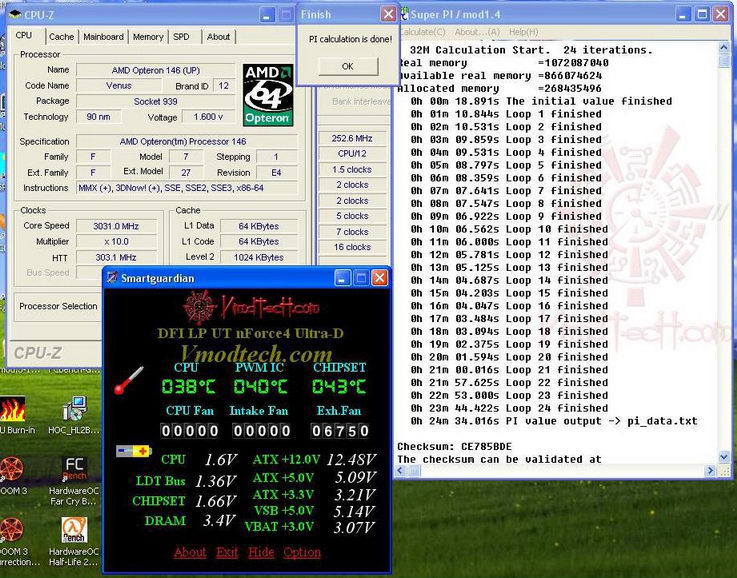Click the 1.5 clocks latency value
This screenshot has height=578, width=737.
point(352,169)
